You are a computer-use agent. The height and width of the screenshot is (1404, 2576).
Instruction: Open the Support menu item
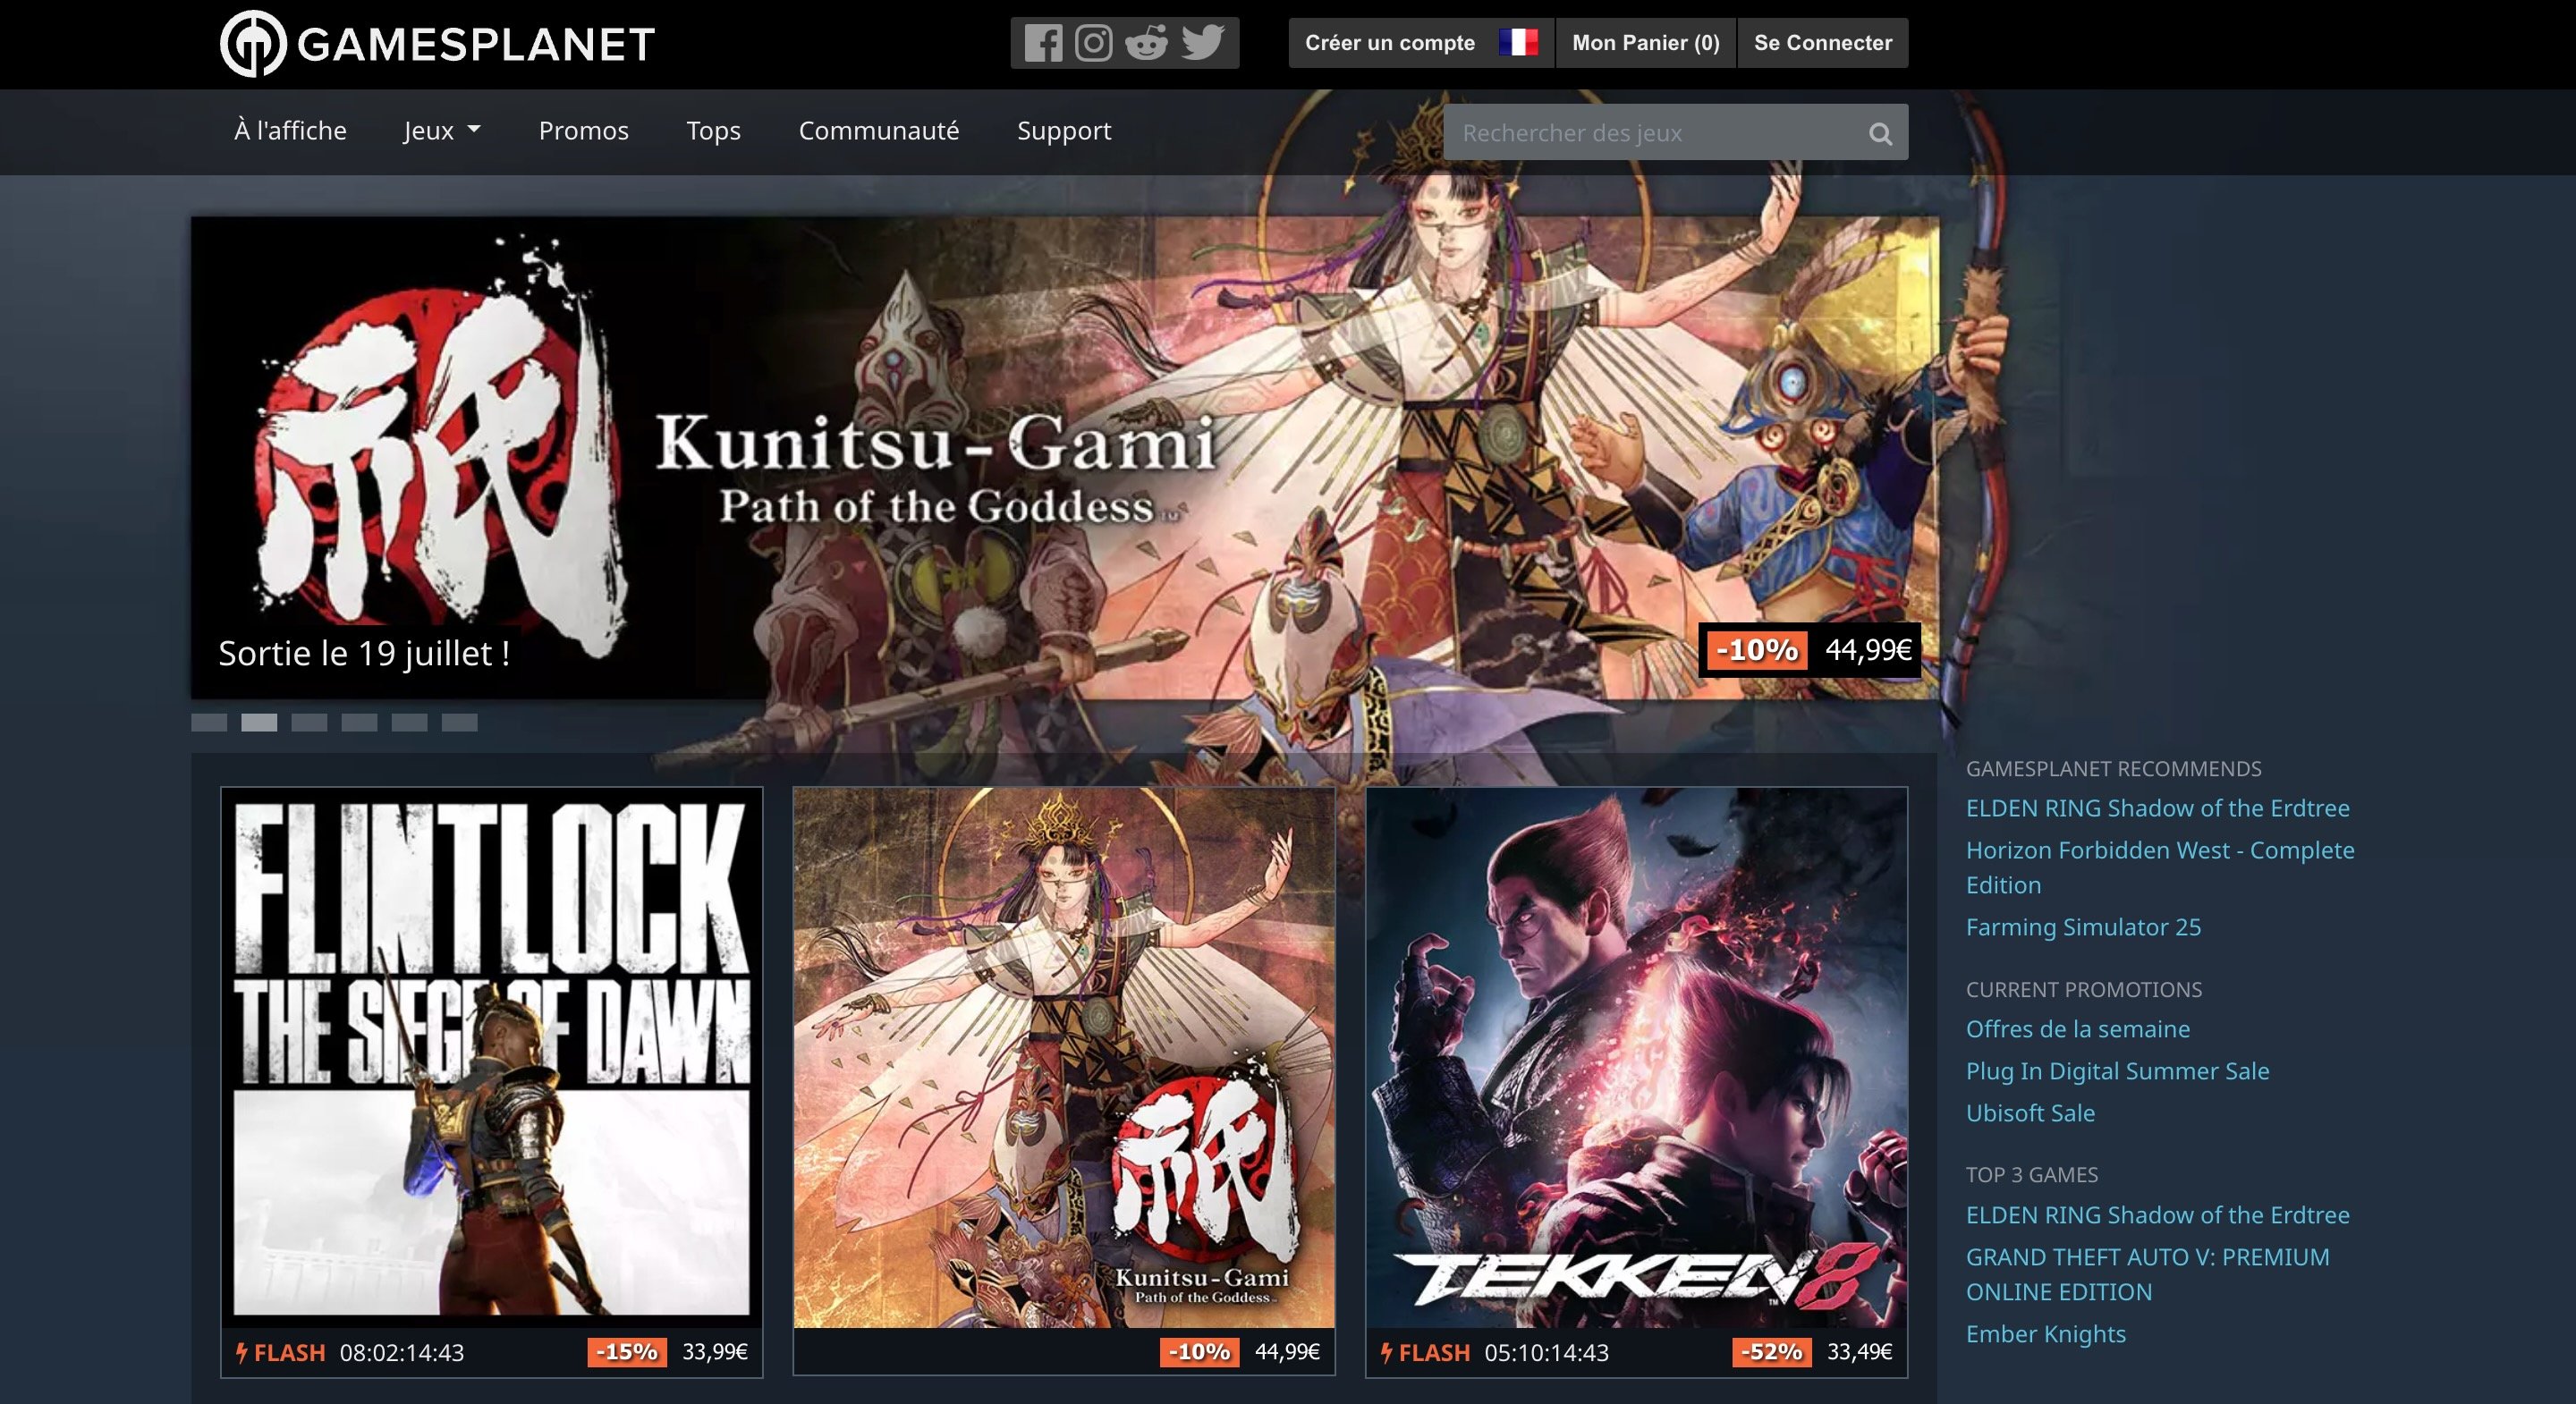click(x=1064, y=130)
